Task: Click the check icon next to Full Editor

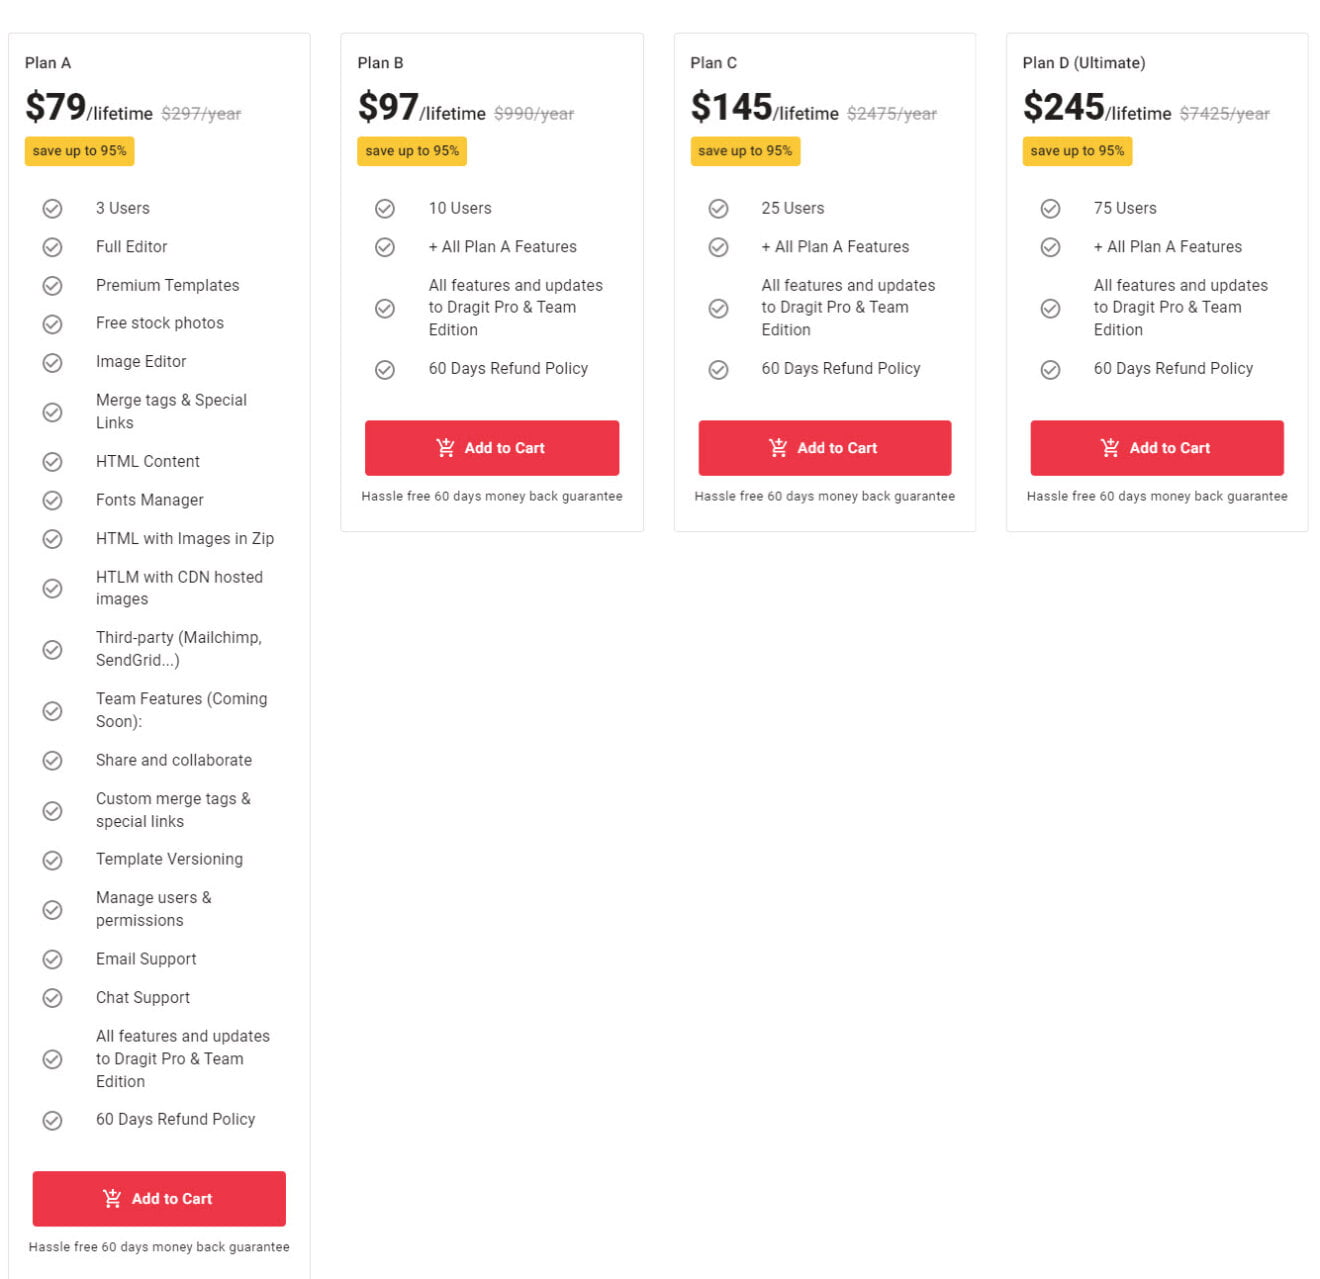Action: (52, 247)
